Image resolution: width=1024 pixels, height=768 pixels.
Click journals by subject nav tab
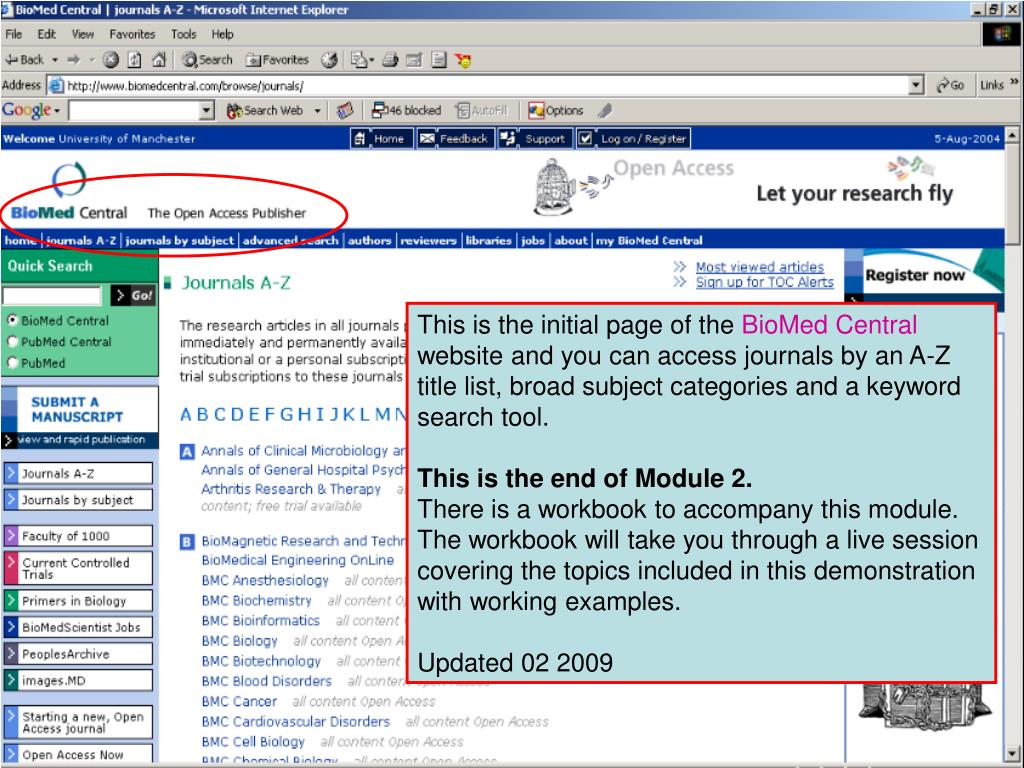[180, 240]
